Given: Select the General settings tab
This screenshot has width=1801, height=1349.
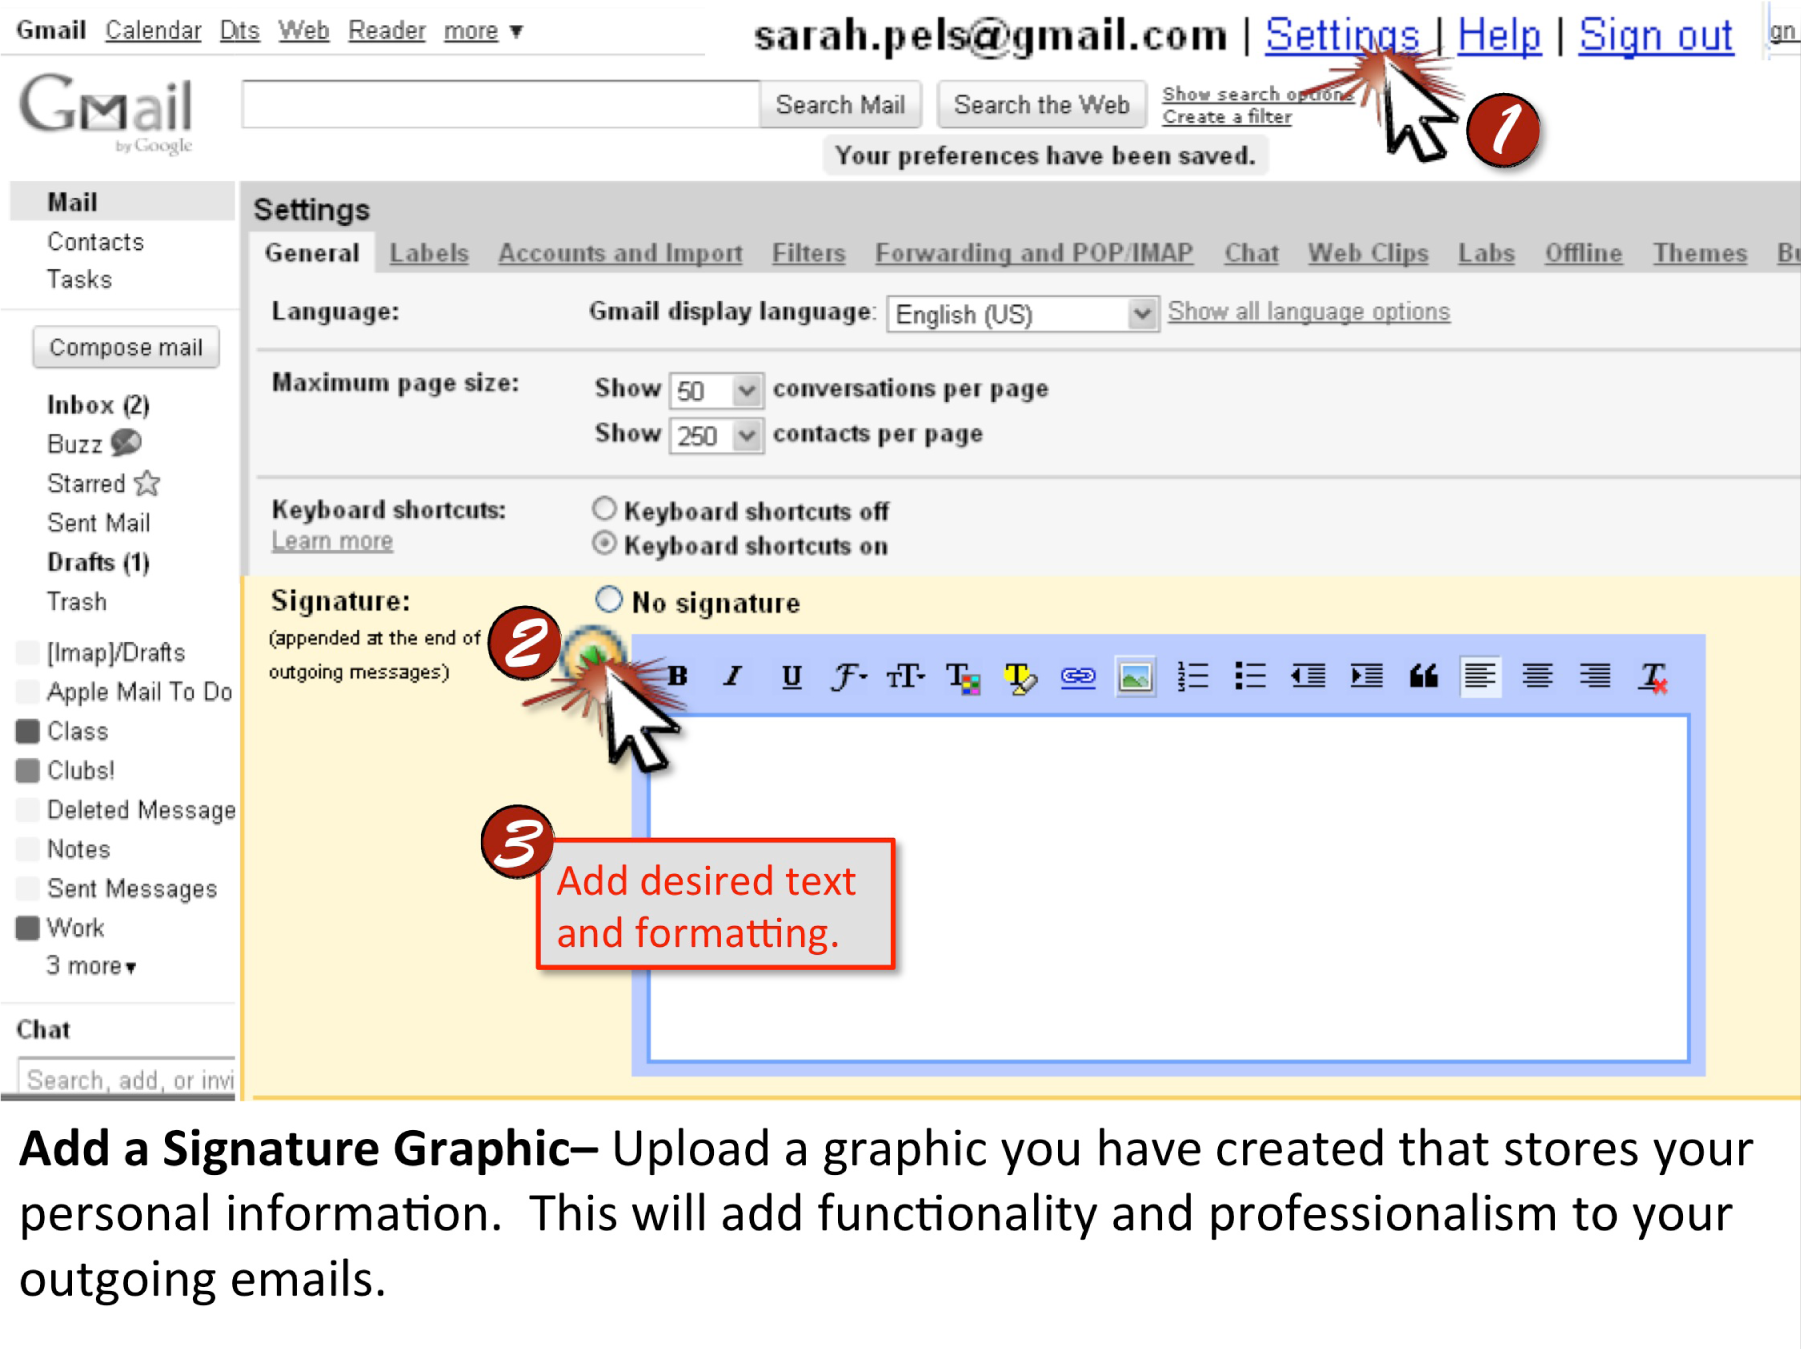Looking at the screenshot, I should point(312,253).
